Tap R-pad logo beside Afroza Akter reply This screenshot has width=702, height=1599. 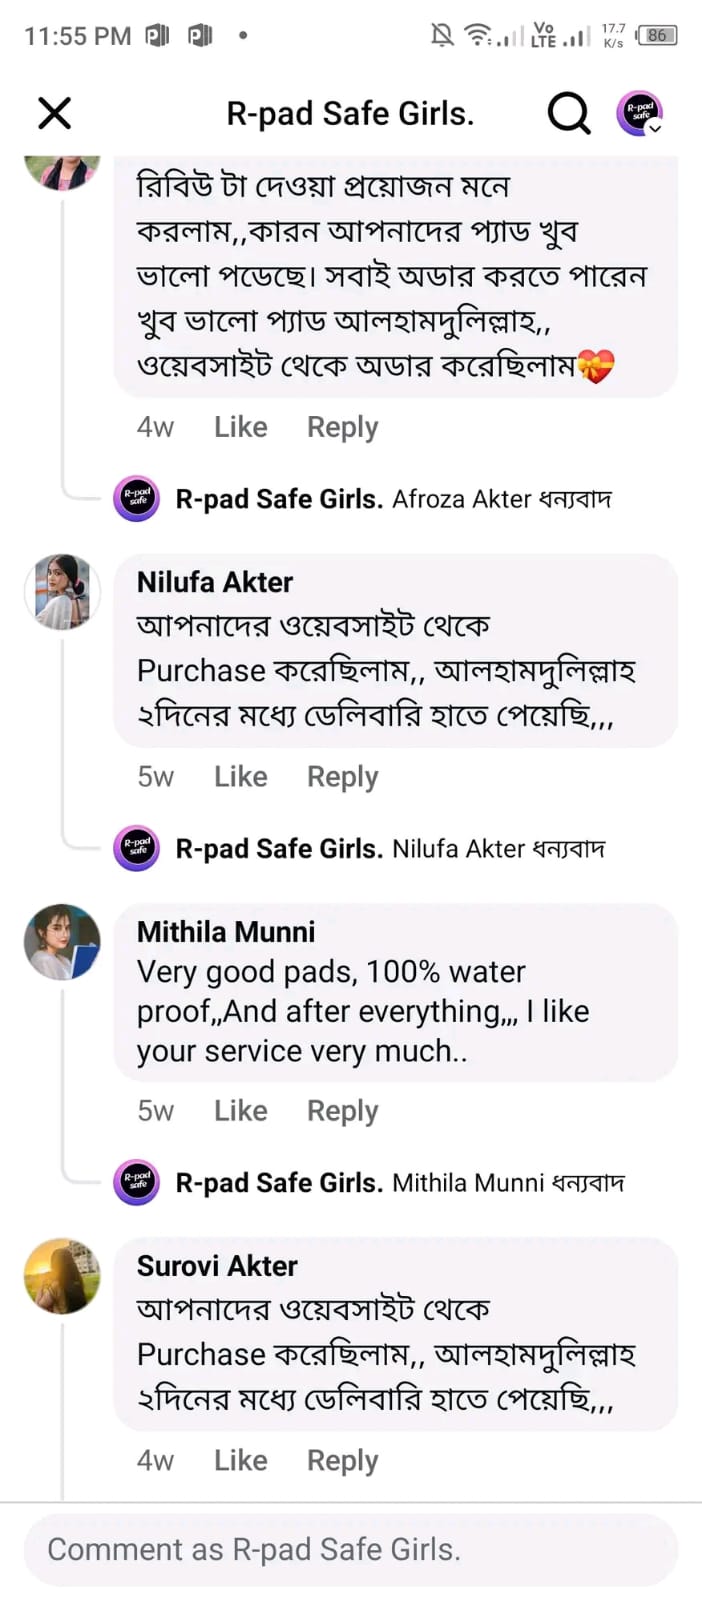pyautogui.click(x=137, y=498)
